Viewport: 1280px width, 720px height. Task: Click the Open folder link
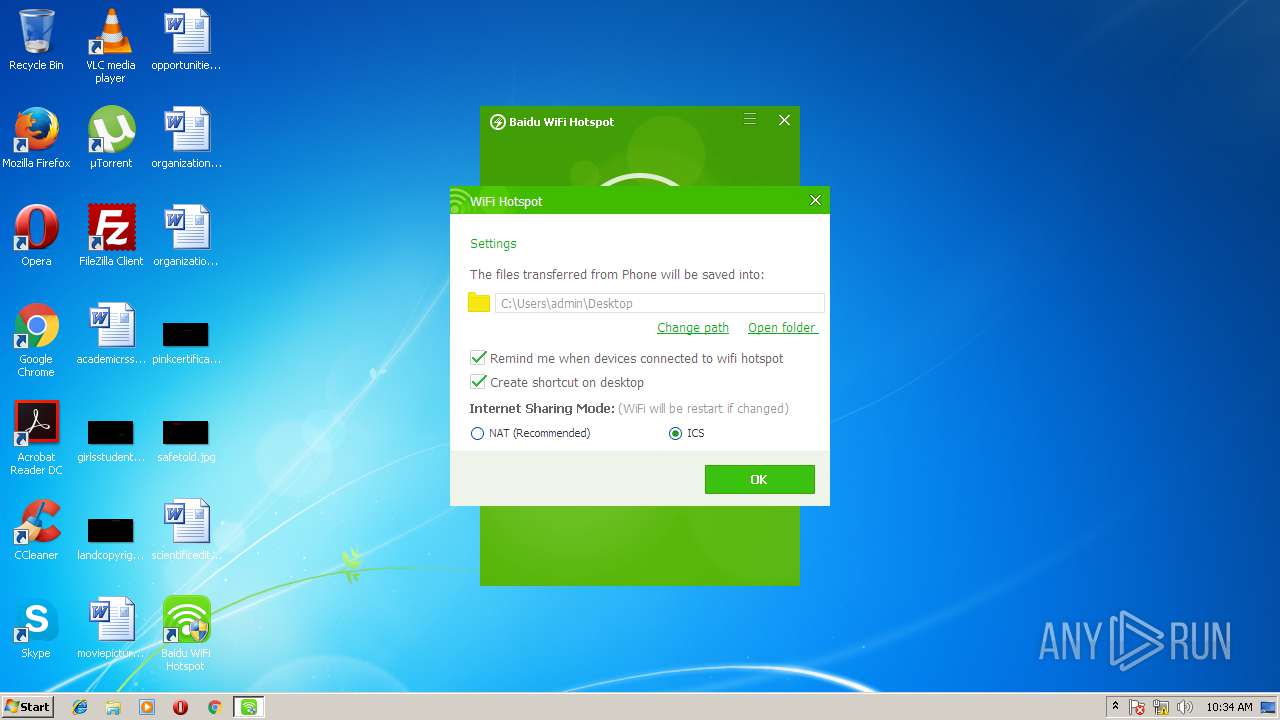[782, 328]
